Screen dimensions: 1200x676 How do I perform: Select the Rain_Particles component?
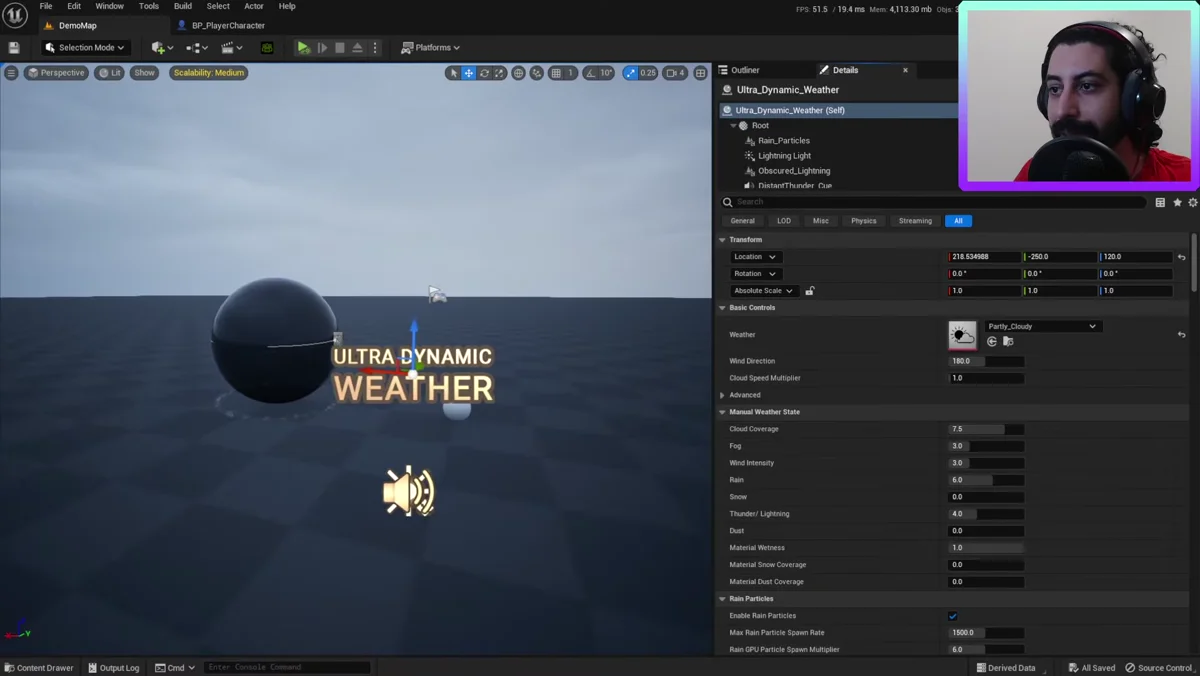tap(784, 141)
